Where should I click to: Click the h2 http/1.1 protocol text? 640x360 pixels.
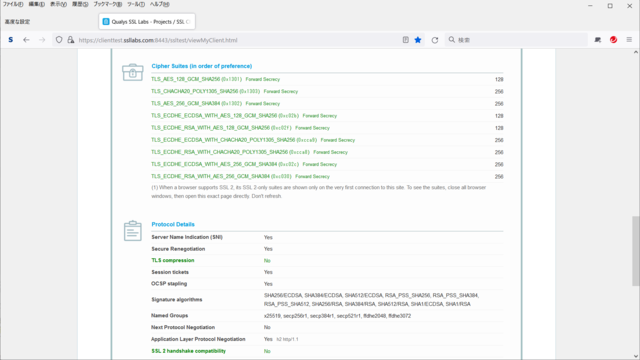point(287,339)
